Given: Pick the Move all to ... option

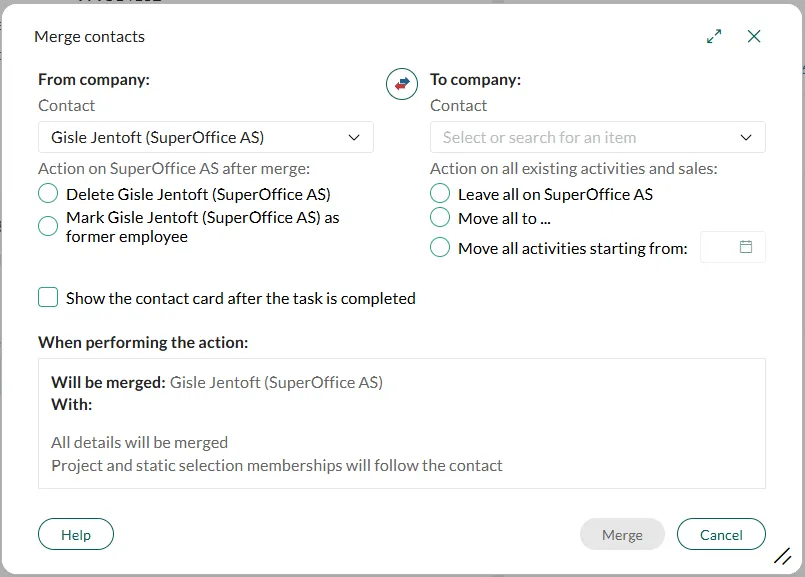Looking at the screenshot, I should (x=440, y=218).
